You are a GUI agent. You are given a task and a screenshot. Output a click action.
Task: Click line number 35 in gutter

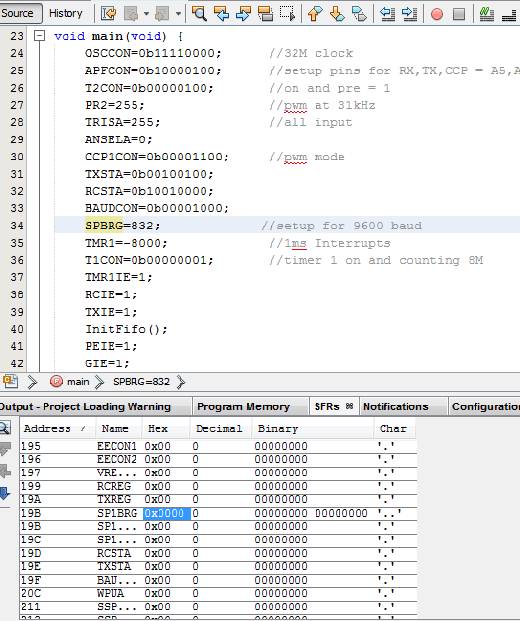[x=17, y=243]
